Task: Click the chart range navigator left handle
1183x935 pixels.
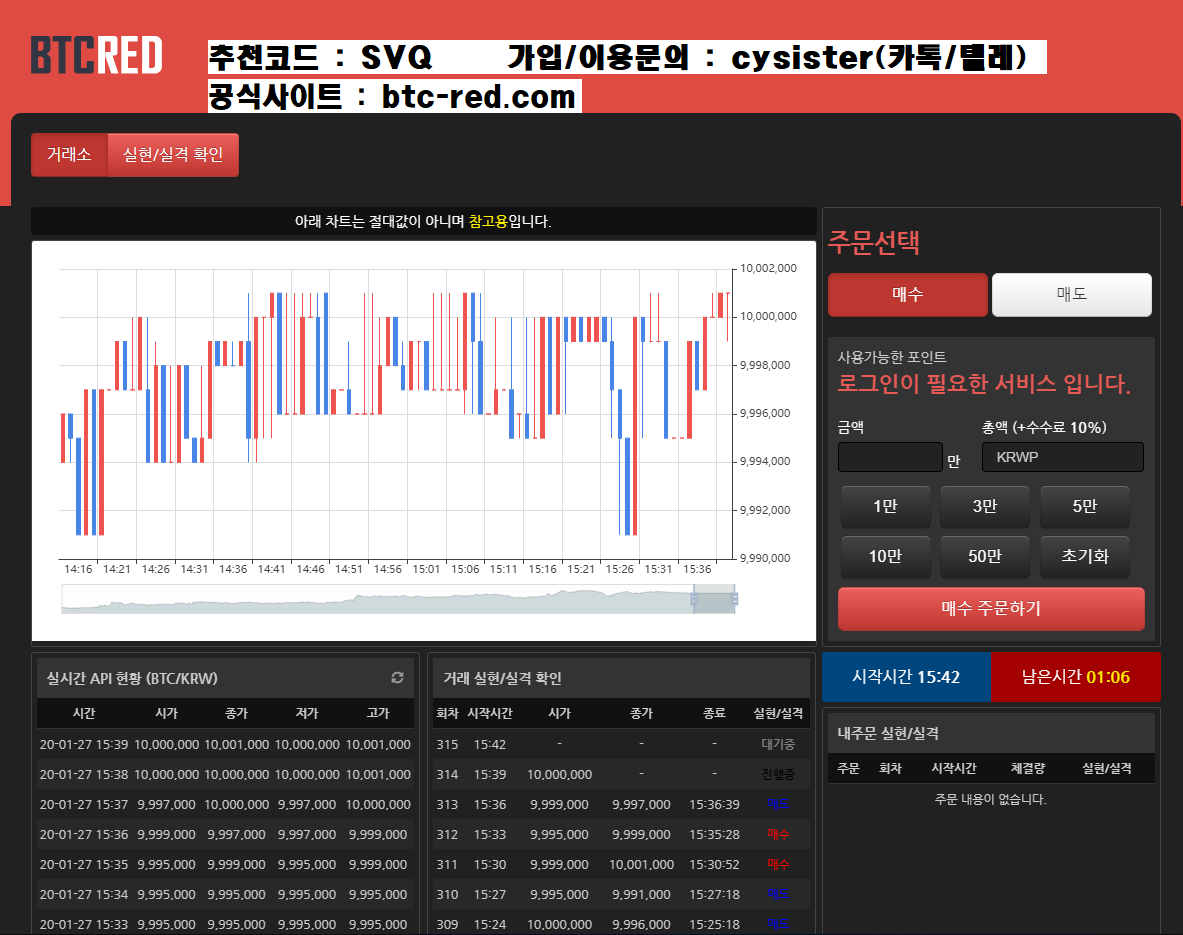Action: point(693,599)
